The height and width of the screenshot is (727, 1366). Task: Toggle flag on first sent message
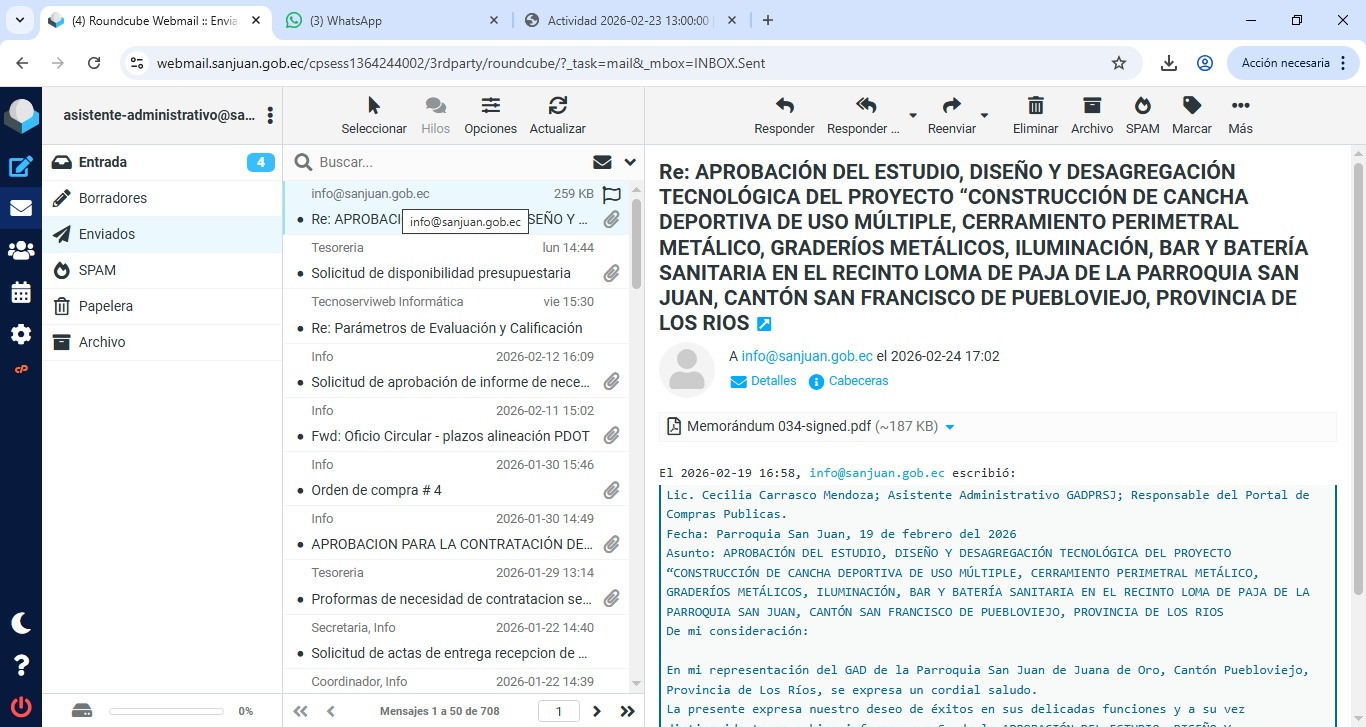pyautogui.click(x=611, y=195)
